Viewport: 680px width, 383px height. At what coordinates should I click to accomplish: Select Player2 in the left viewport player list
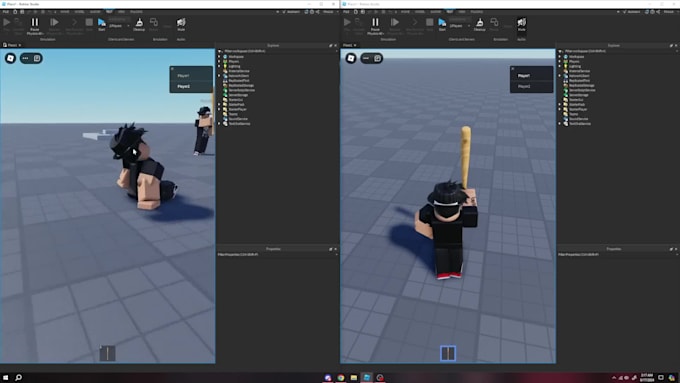pyautogui.click(x=183, y=86)
